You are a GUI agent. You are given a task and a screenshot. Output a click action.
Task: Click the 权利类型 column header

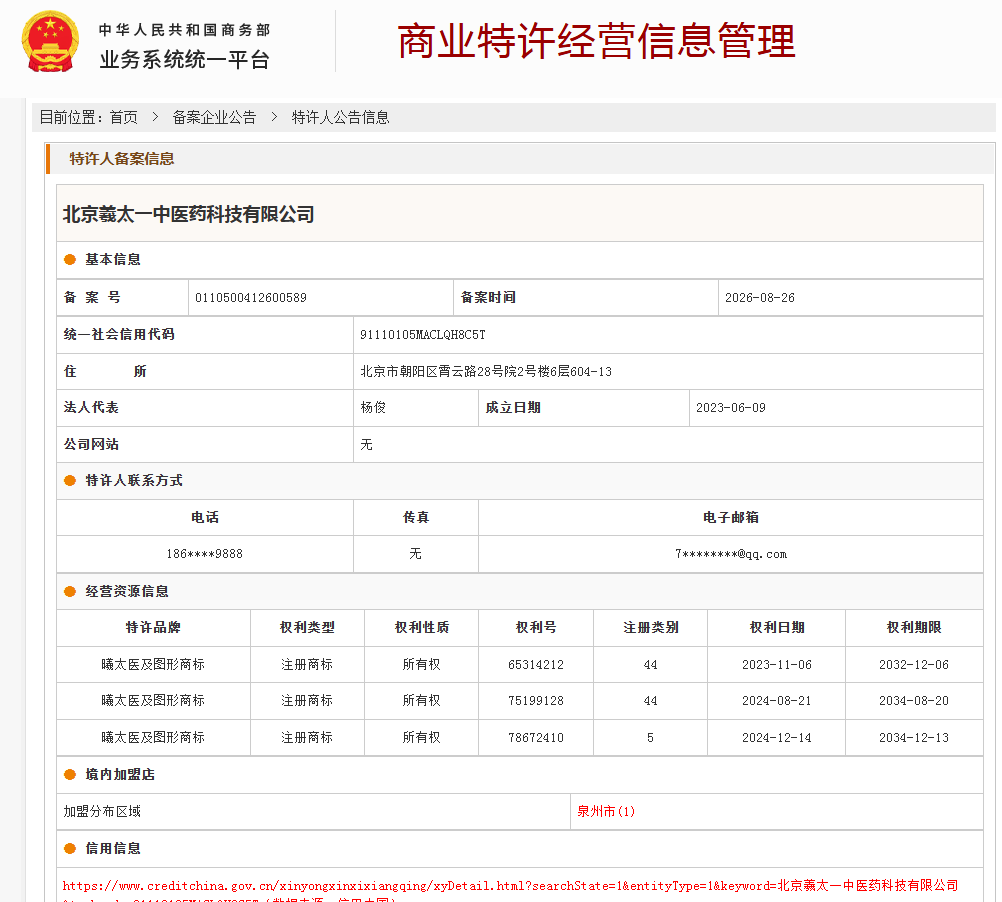click(307, 627)
